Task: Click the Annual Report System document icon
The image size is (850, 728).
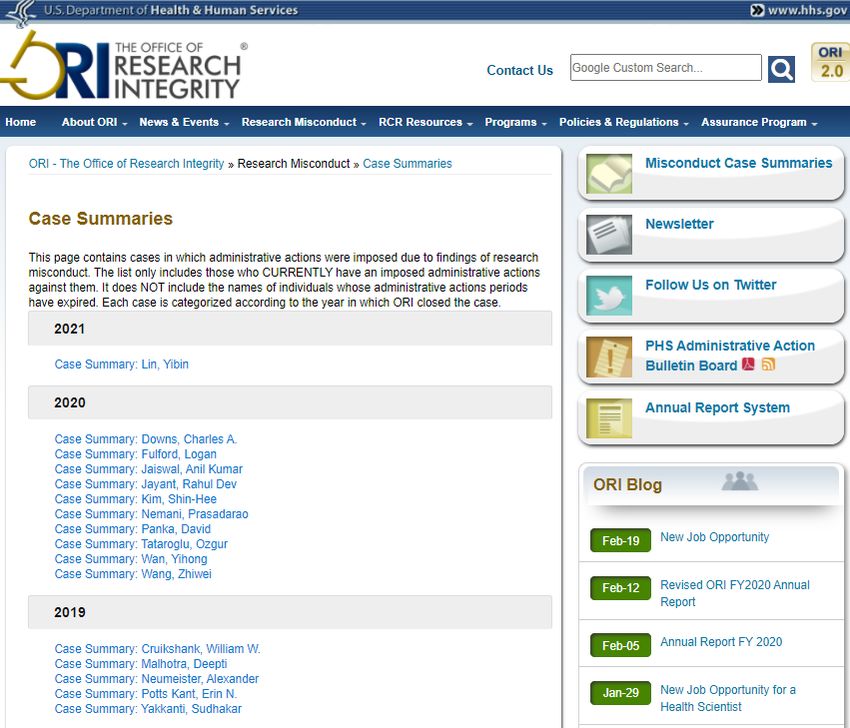Action: pos(609,418)
